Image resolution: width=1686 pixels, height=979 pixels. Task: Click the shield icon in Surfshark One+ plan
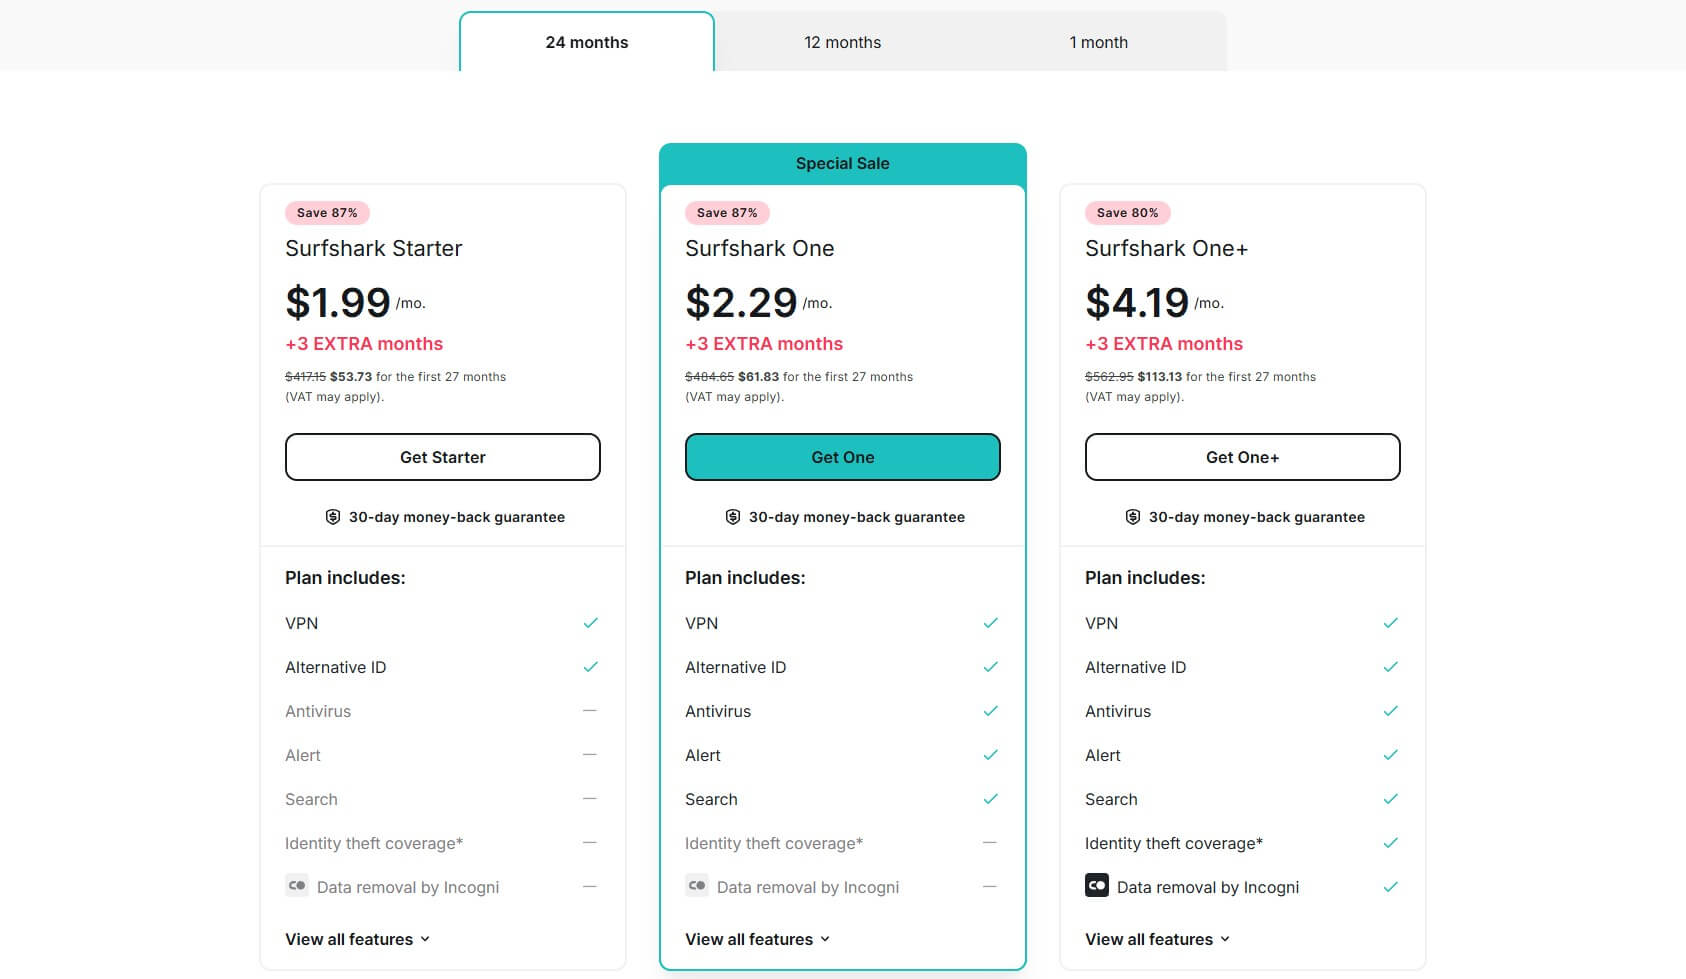pos(1132,517)
